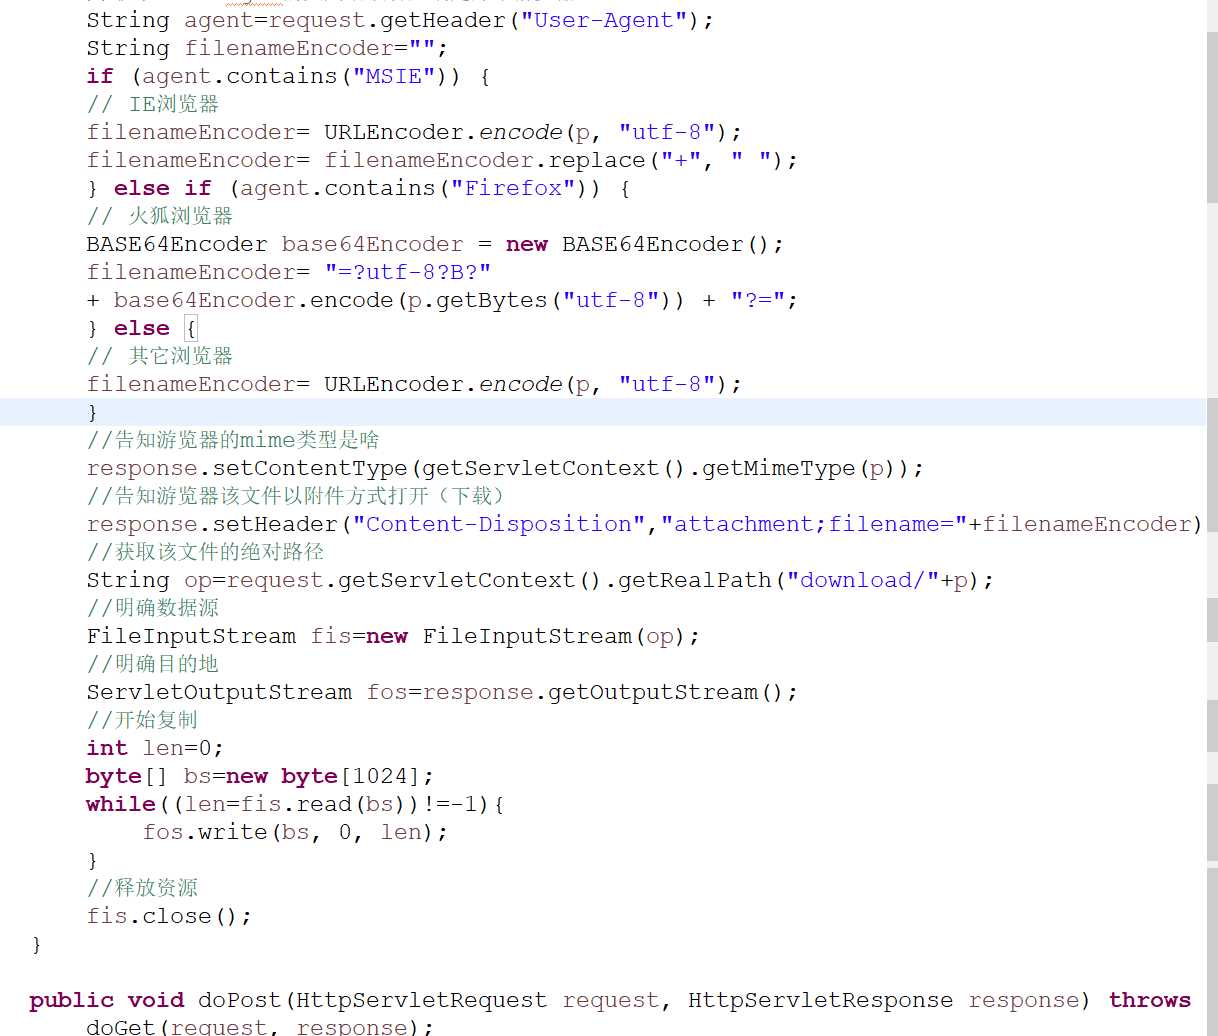Screen dimensions: 1218x1036
Task: Click the highlighted closing brace line
Action: [603, 412]
